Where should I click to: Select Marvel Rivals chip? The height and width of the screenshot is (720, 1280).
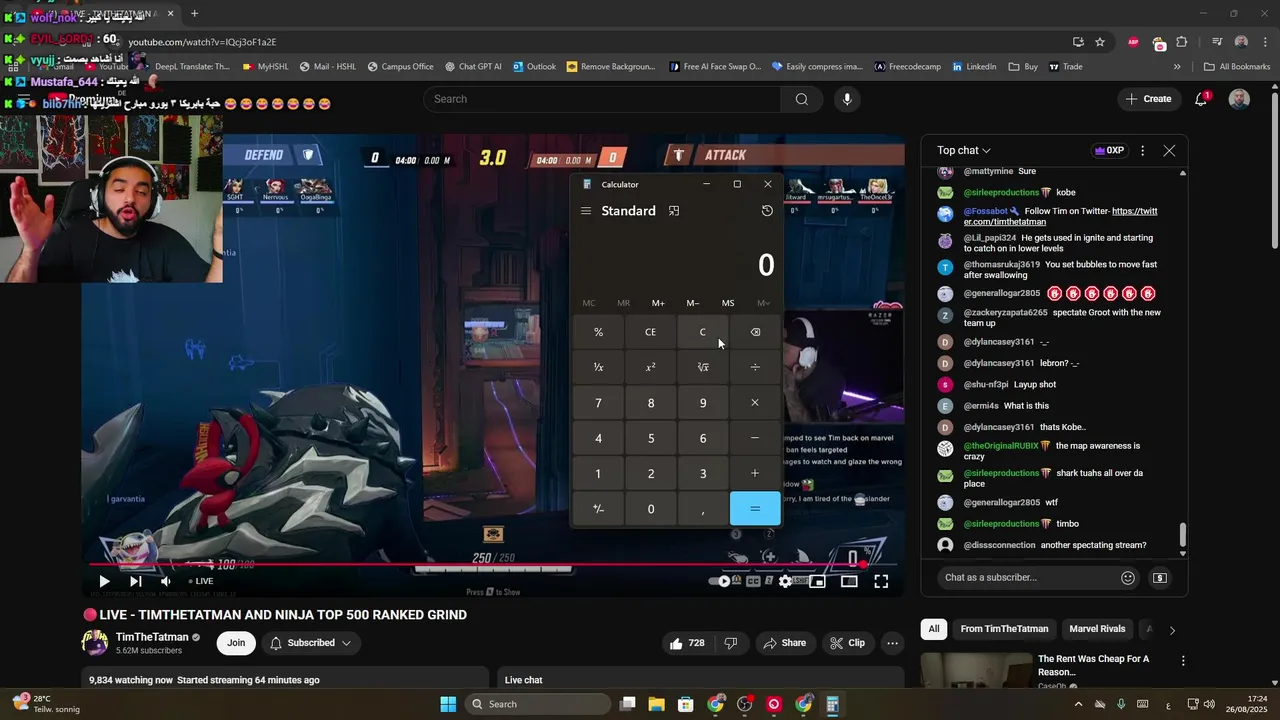(x=1097, y=629)
